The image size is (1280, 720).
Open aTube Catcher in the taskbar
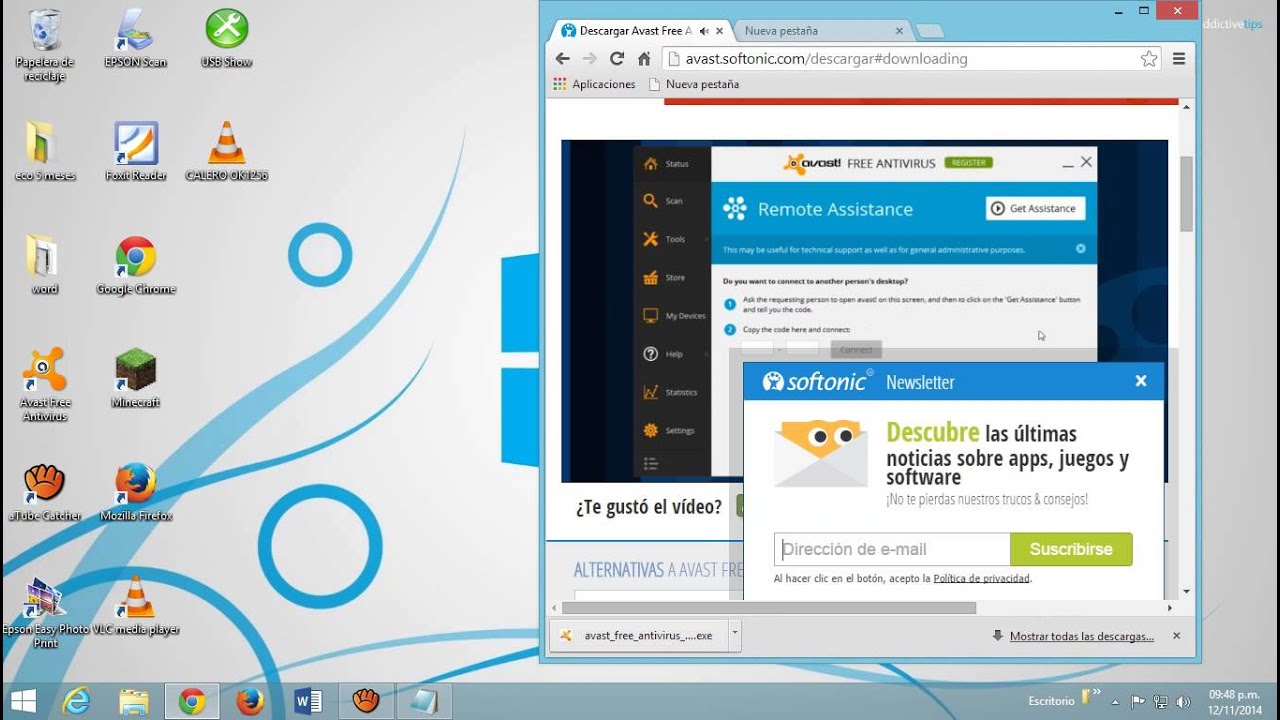(x=366, y=701)
